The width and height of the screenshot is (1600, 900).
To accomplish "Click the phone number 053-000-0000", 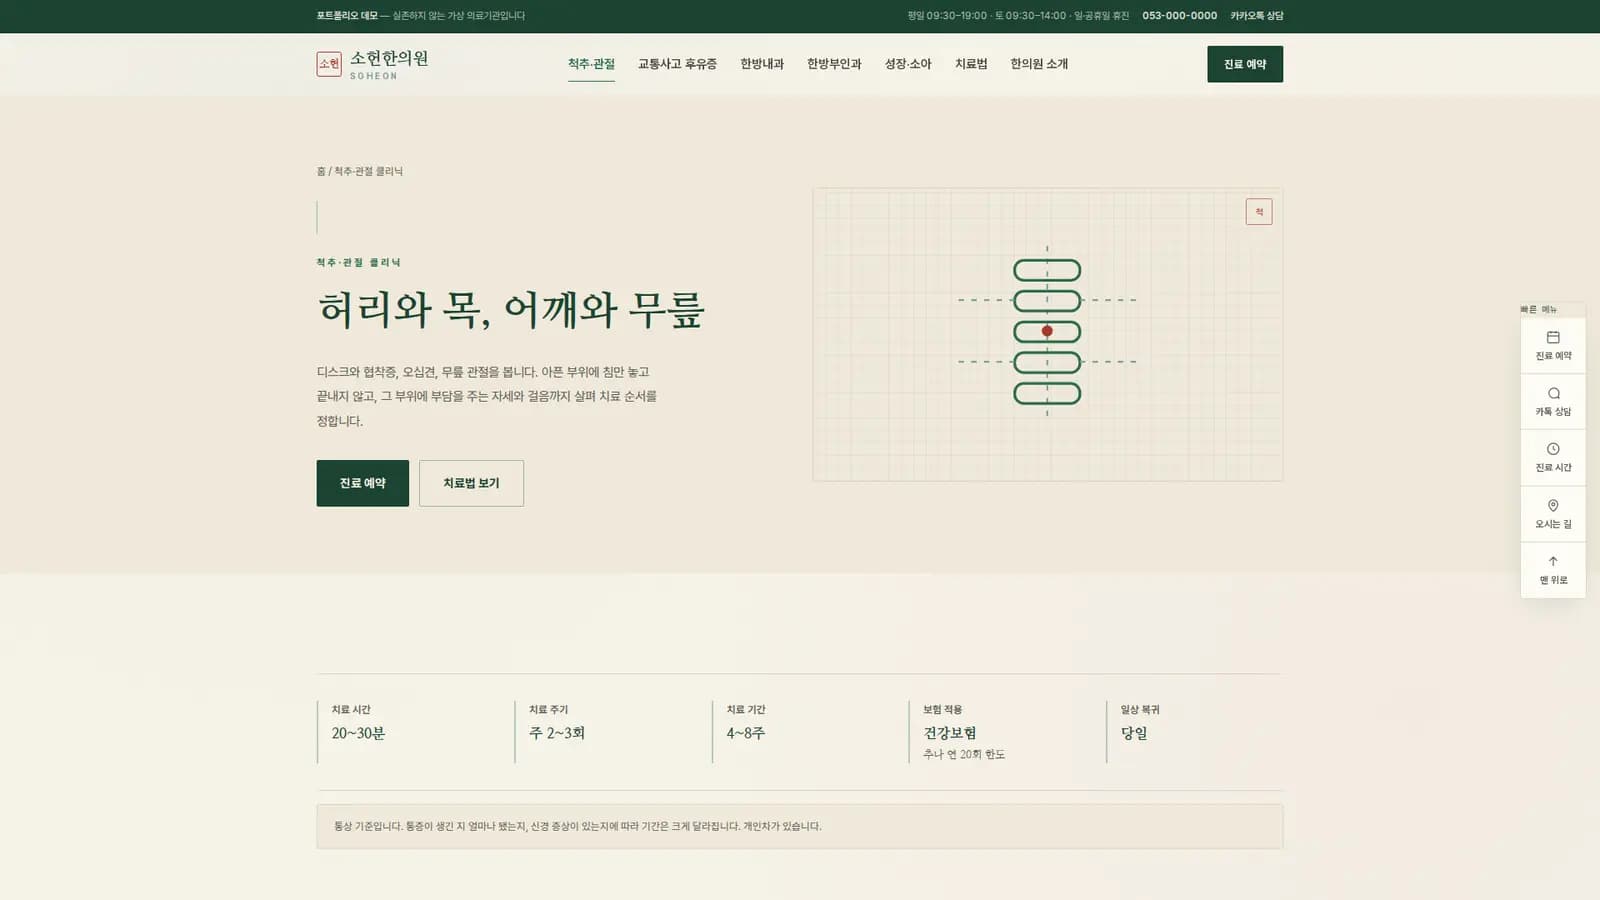I will click(1180, 16).
